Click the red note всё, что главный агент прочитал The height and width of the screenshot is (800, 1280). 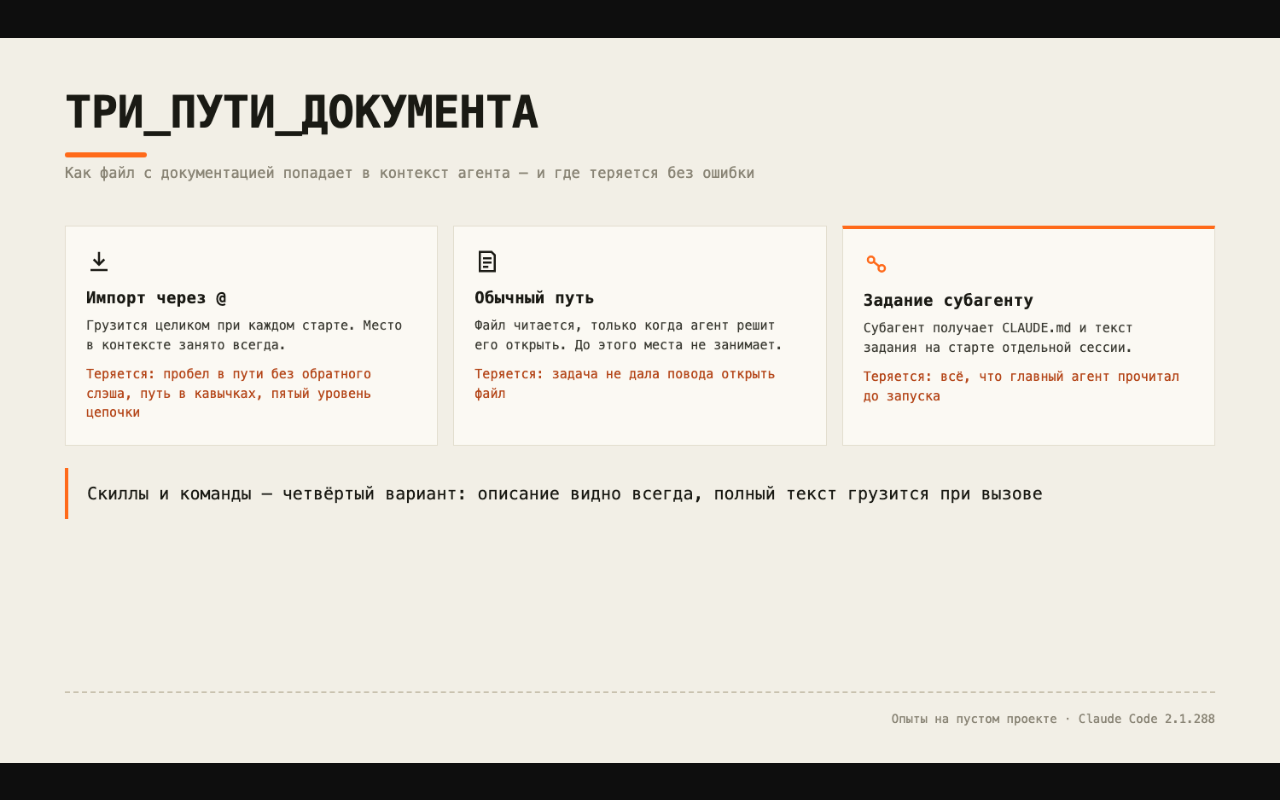click(x=1021, y=386)
